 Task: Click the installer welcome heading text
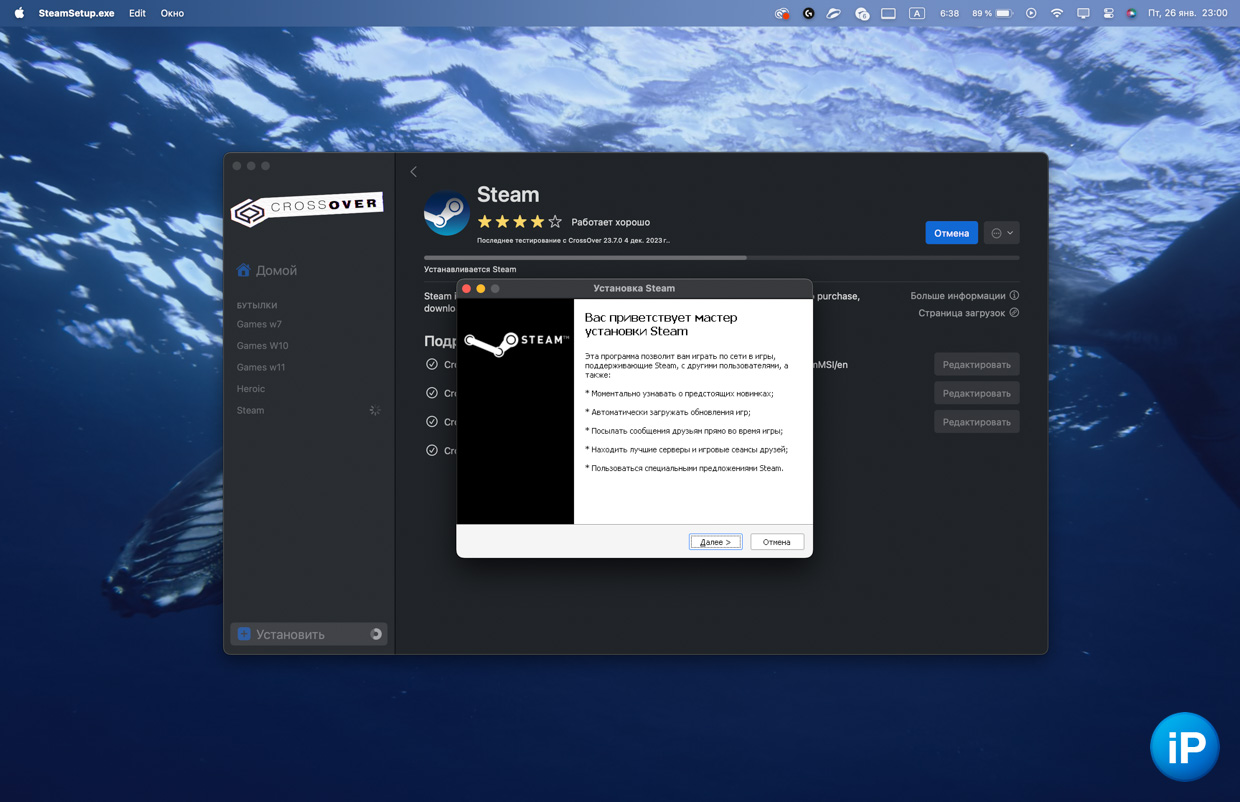(x=661, y=324)
